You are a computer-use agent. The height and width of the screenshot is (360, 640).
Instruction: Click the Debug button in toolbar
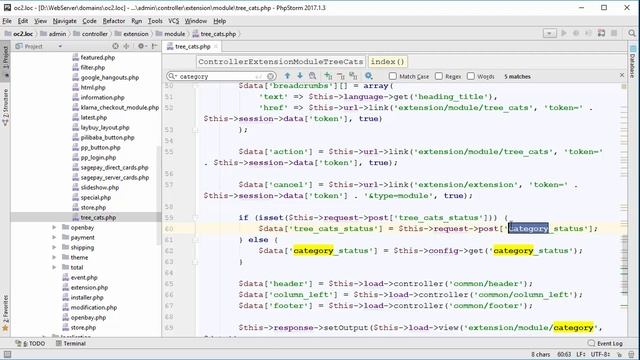(x=576, y=33)
